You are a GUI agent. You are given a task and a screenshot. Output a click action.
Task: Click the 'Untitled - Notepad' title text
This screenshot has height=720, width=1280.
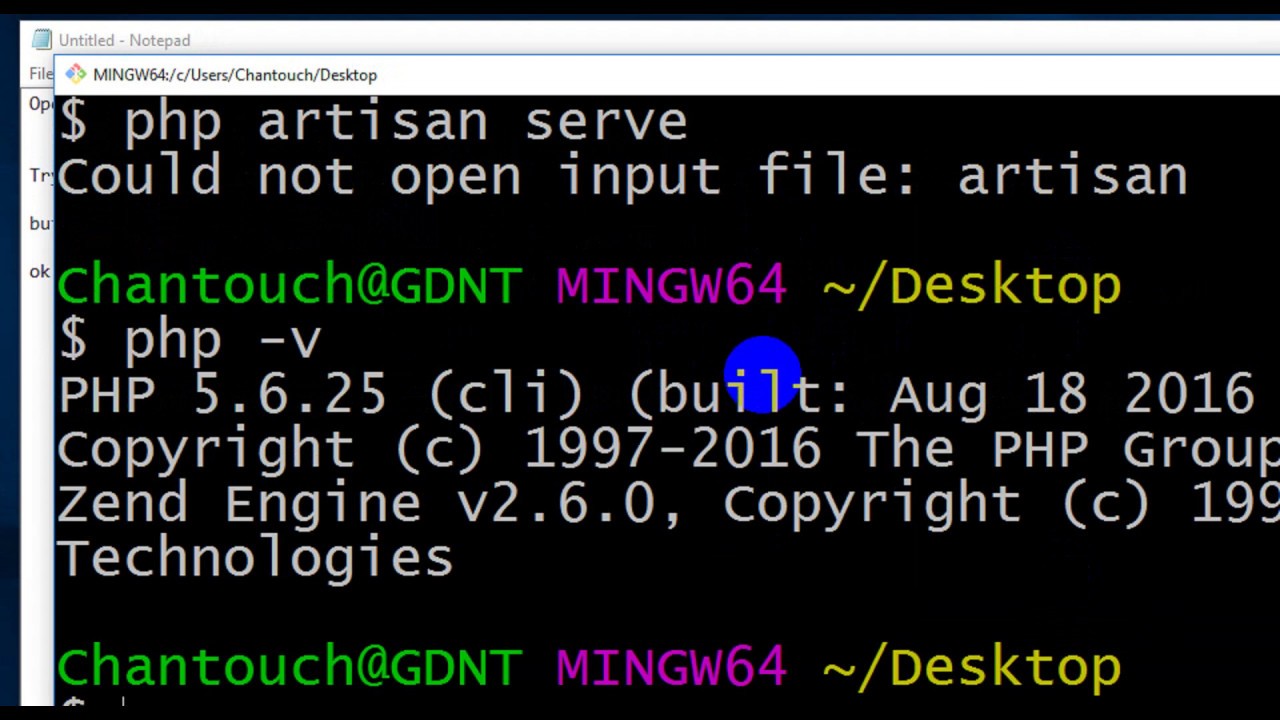(x=124, y=40)
